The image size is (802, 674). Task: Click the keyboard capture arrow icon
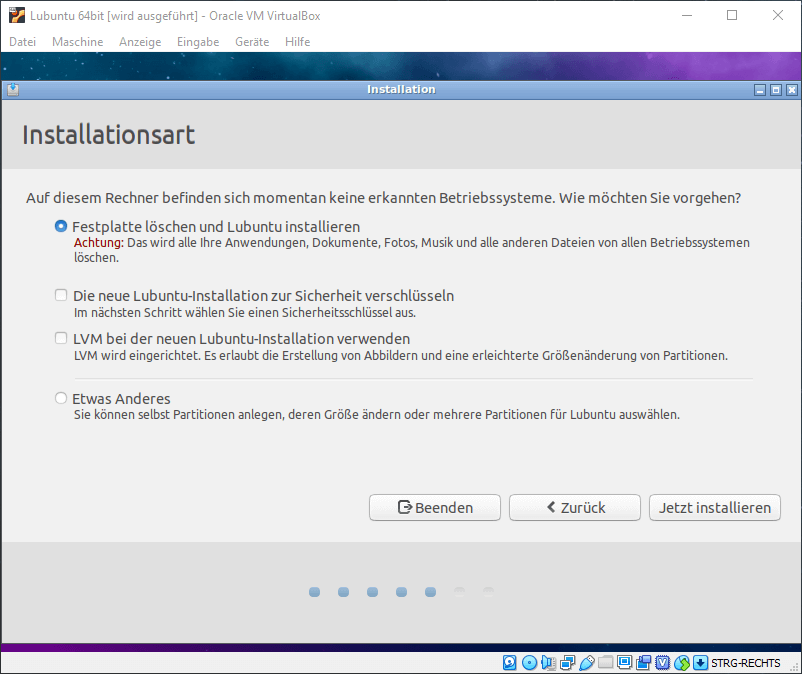(x=700, y=663)
